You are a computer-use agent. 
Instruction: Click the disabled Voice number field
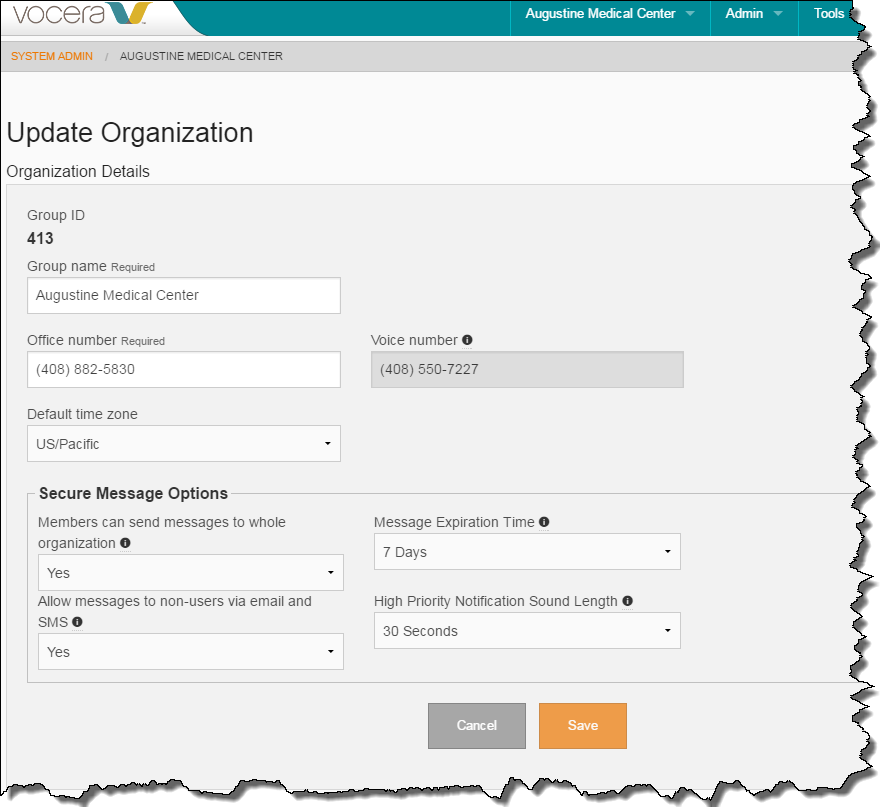point(527,369)
